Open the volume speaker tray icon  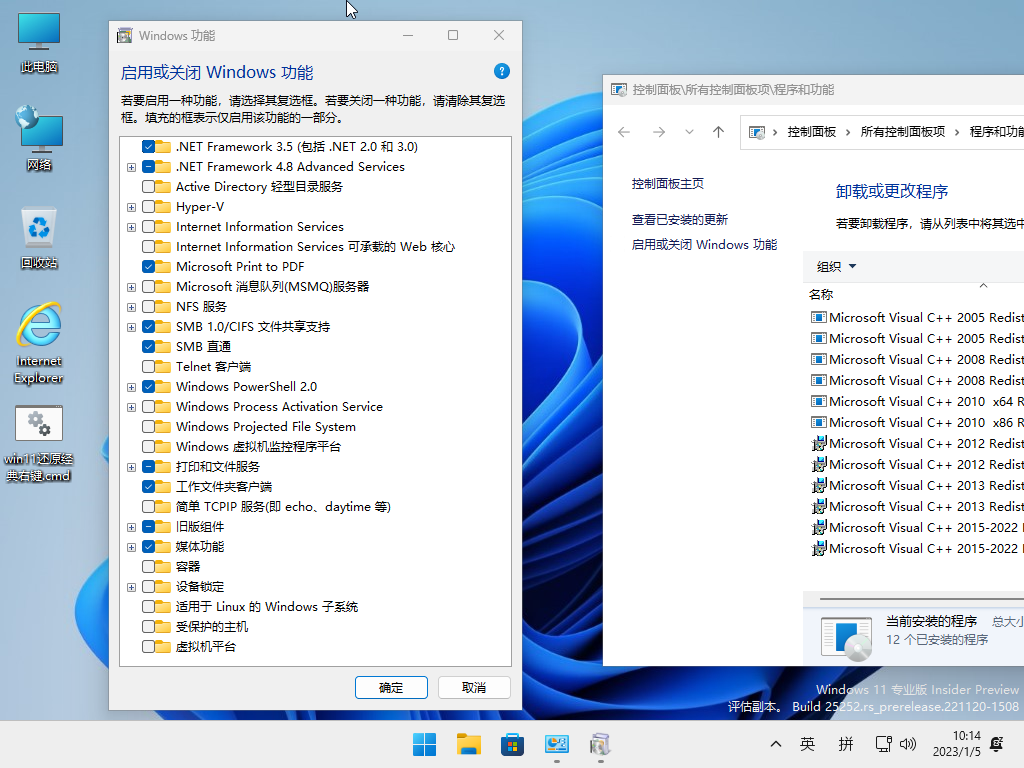click(908, 744)
